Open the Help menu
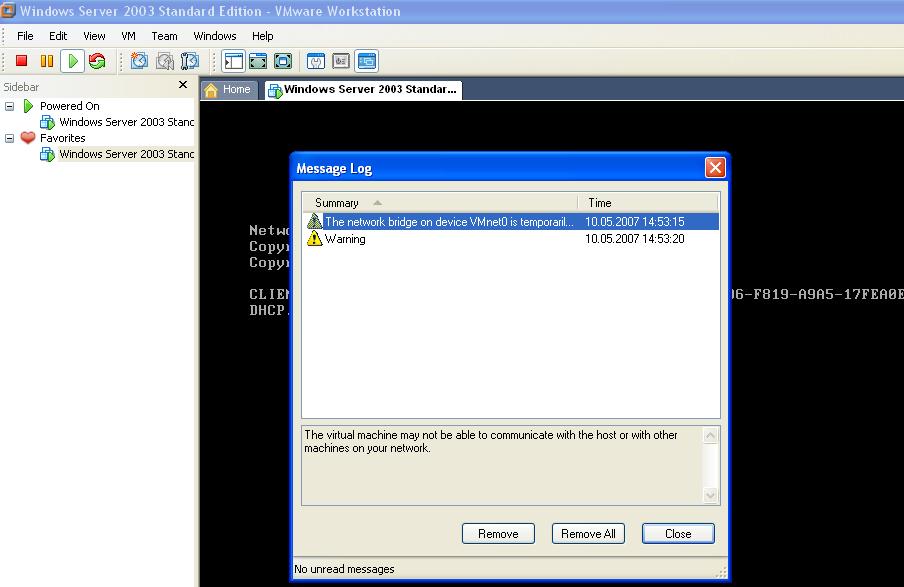 tap(262, 36)
